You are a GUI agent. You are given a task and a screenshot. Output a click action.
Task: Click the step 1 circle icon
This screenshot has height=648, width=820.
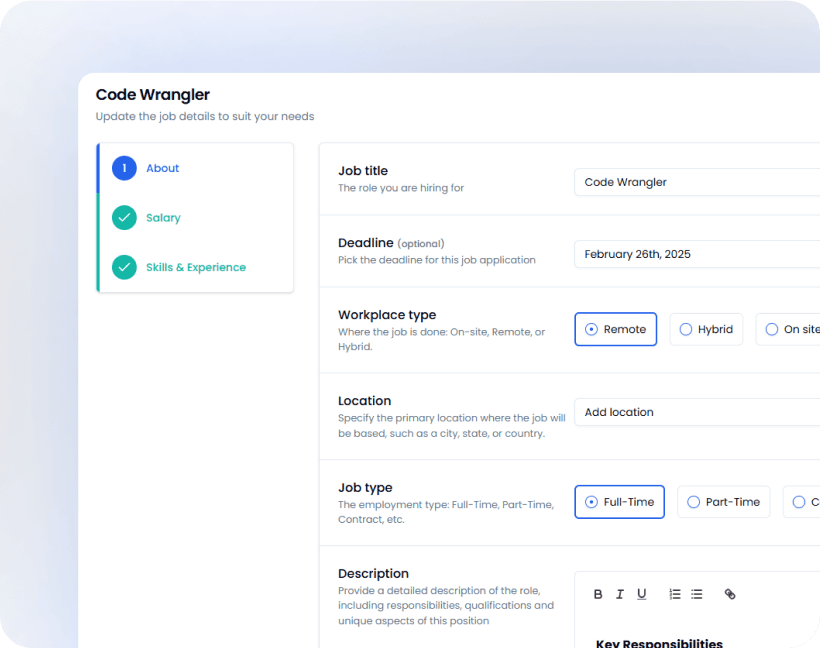click(x=124, y=168)
